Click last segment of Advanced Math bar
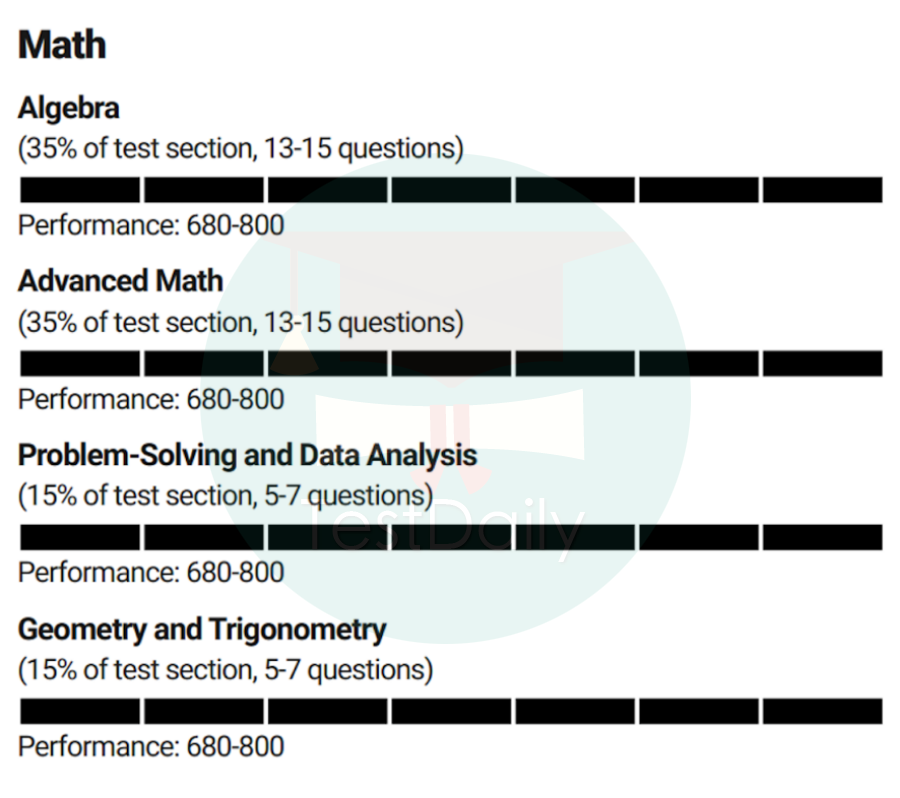This screenshot has height=798, width=900. coord(822,363)
